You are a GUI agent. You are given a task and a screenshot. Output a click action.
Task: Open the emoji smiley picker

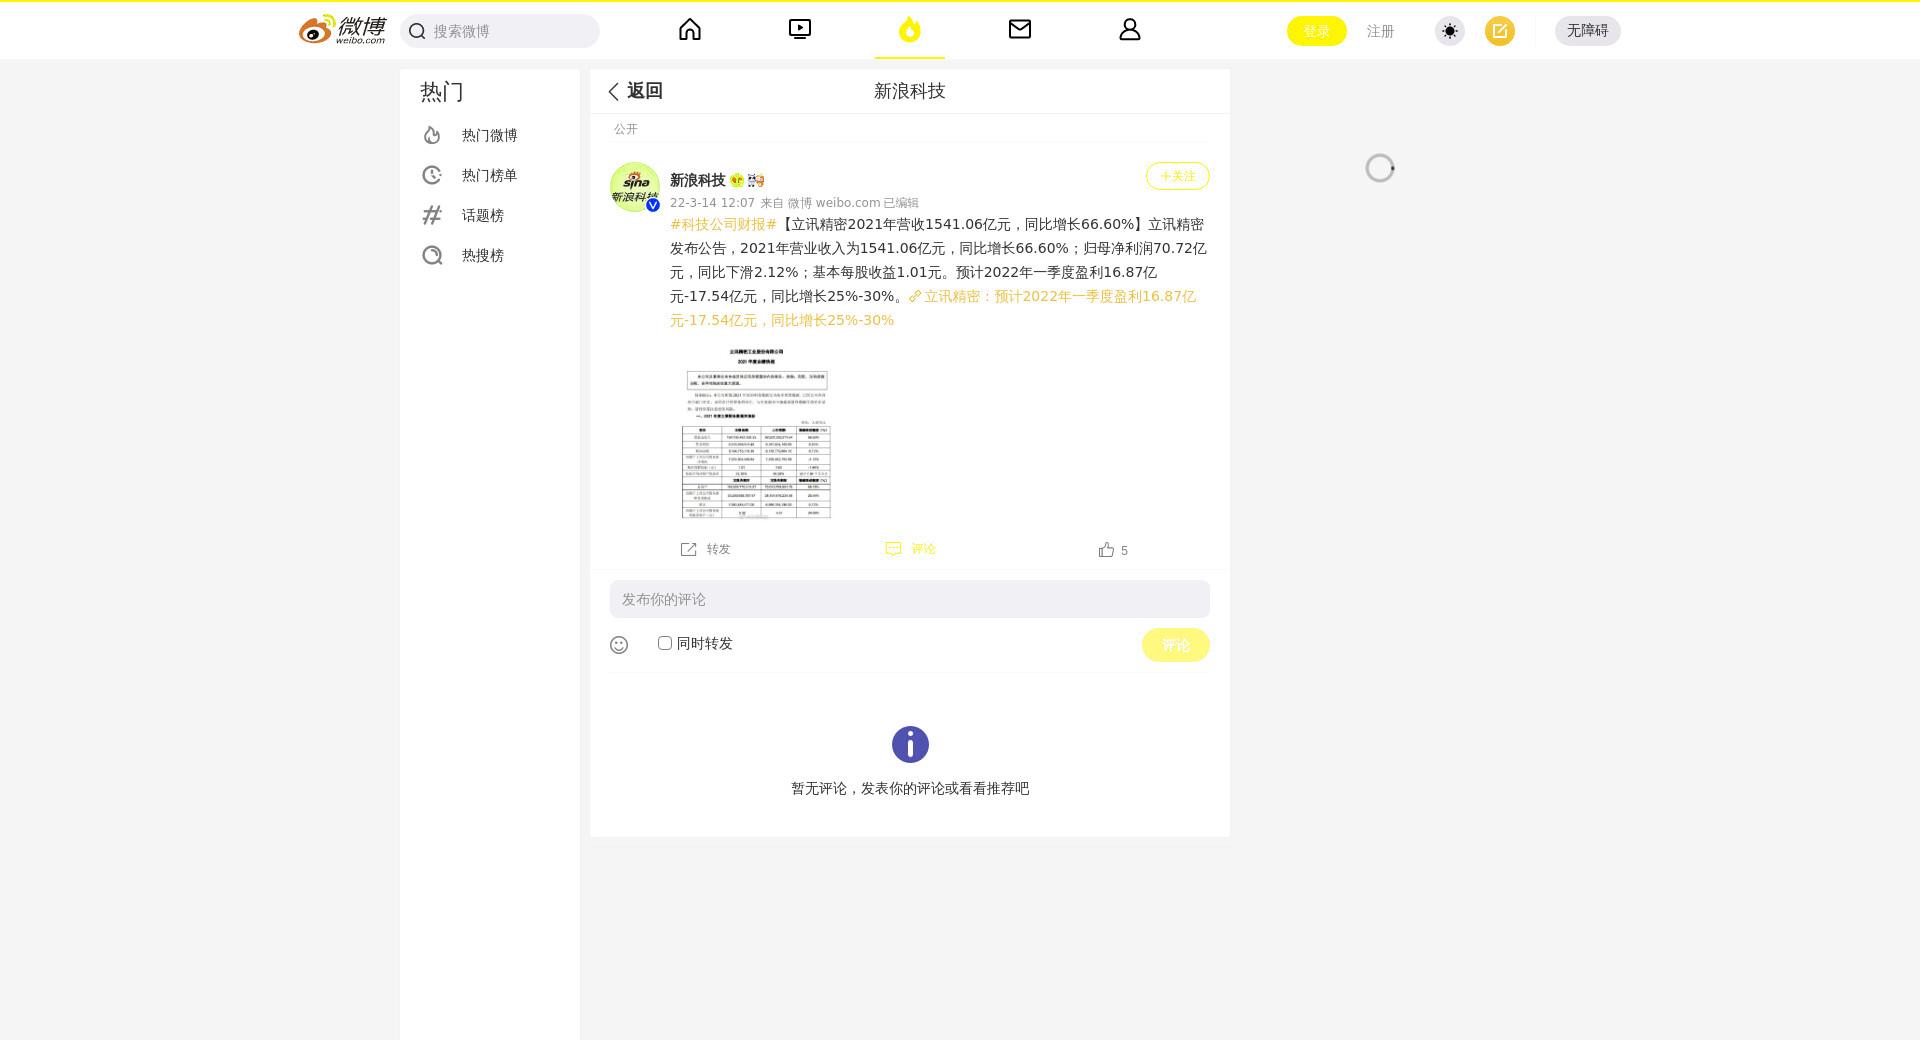619,645
